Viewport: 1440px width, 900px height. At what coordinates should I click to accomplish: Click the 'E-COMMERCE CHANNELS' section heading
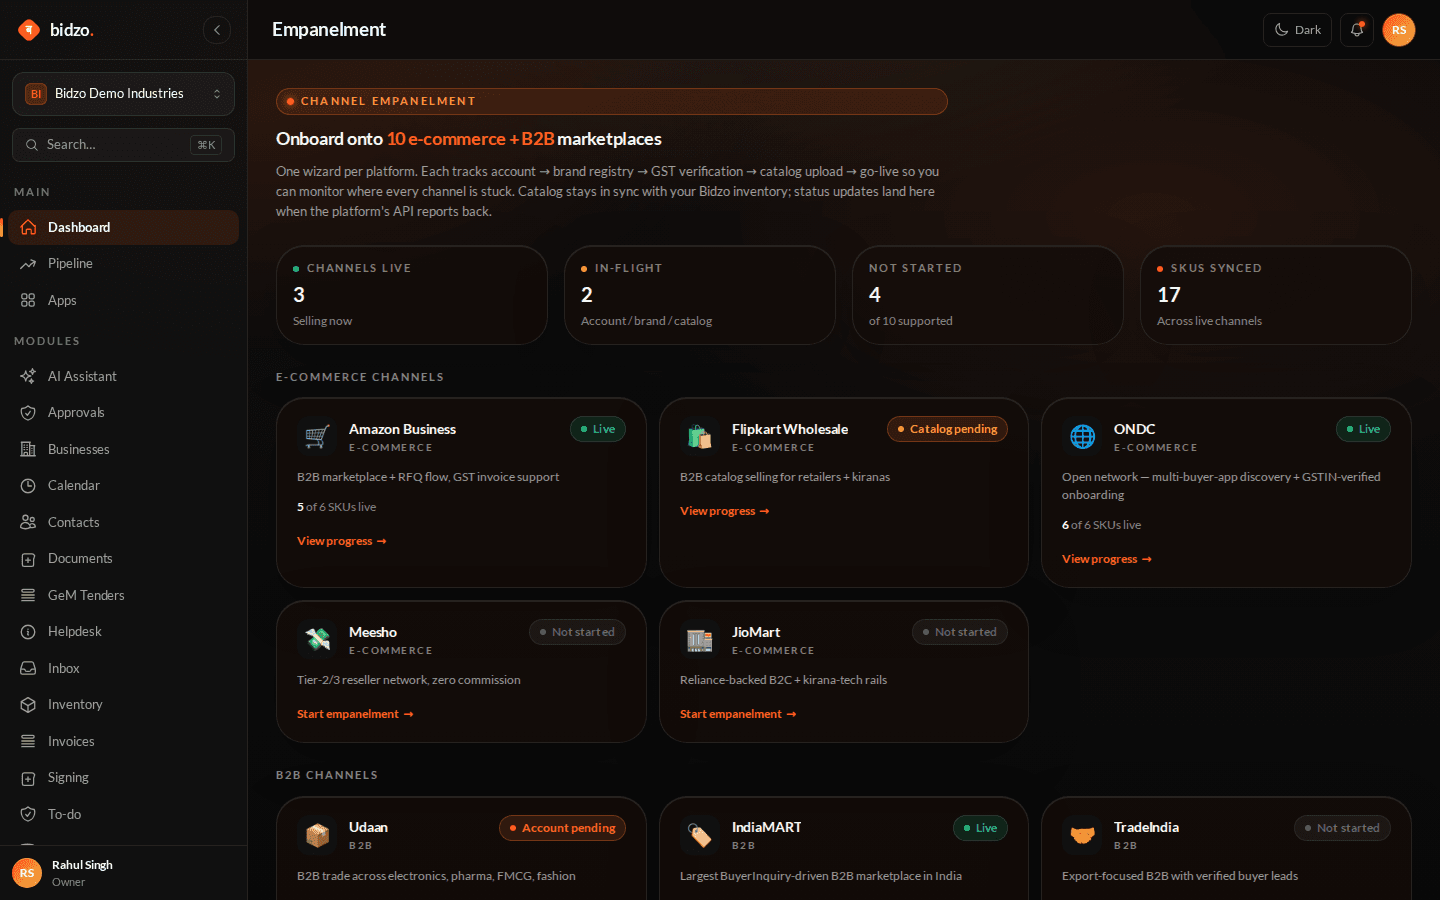(360, 377)
